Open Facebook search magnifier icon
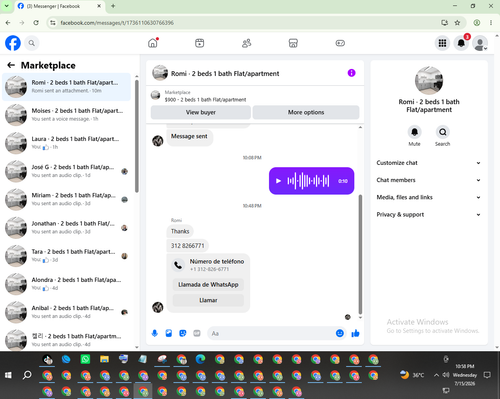The height and width of the screenshot is (399, 500). (x=32, y=43)
